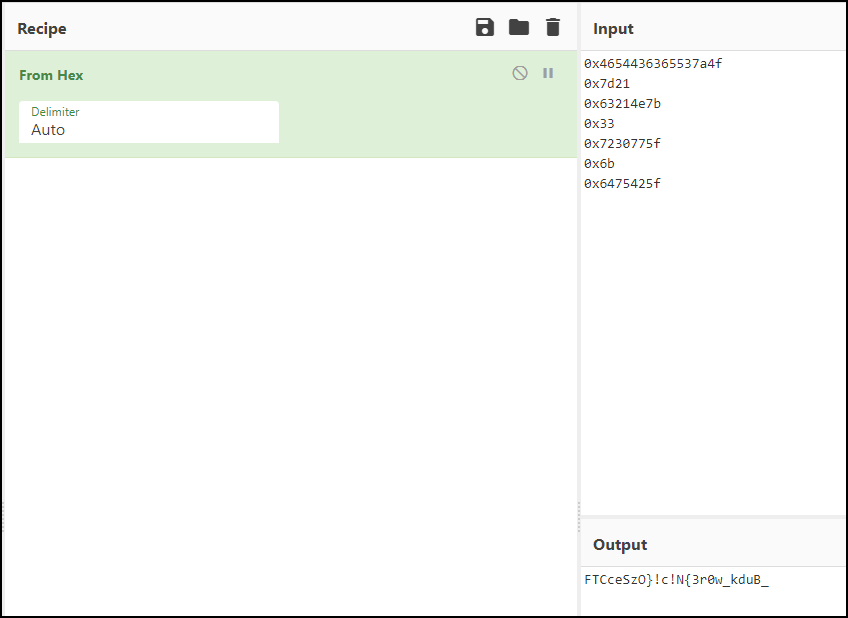Screen dimensions: 848x618
Task: Toggle breakpoint on From Hex operation
Action: (x=548, y=73)
